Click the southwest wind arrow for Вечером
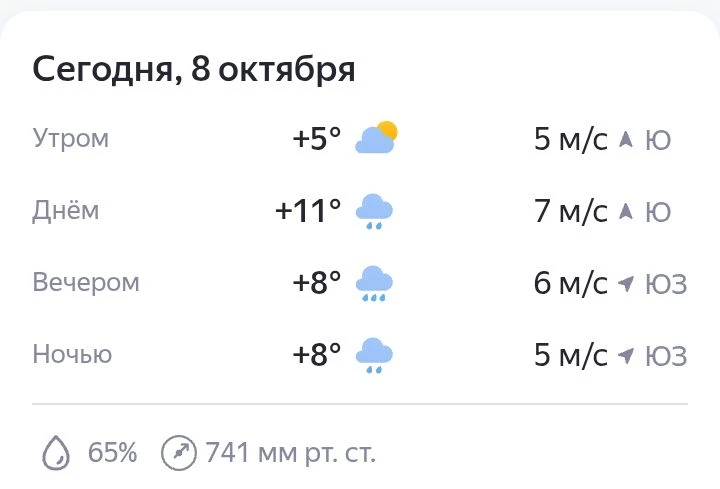Screen dimensions: 720x489 pyautogui.click(x=626, y=283)
